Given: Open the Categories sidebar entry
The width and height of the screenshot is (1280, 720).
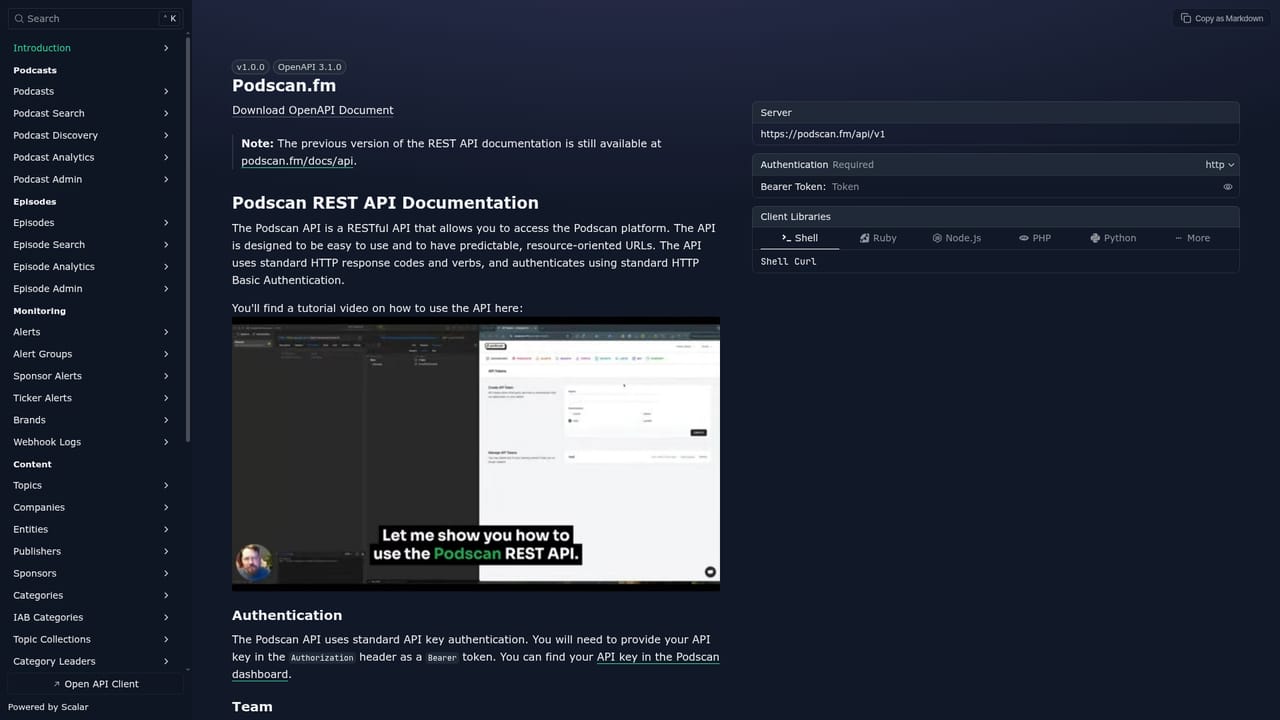Looking at the screenshot, I should click(x=92, y=596).
